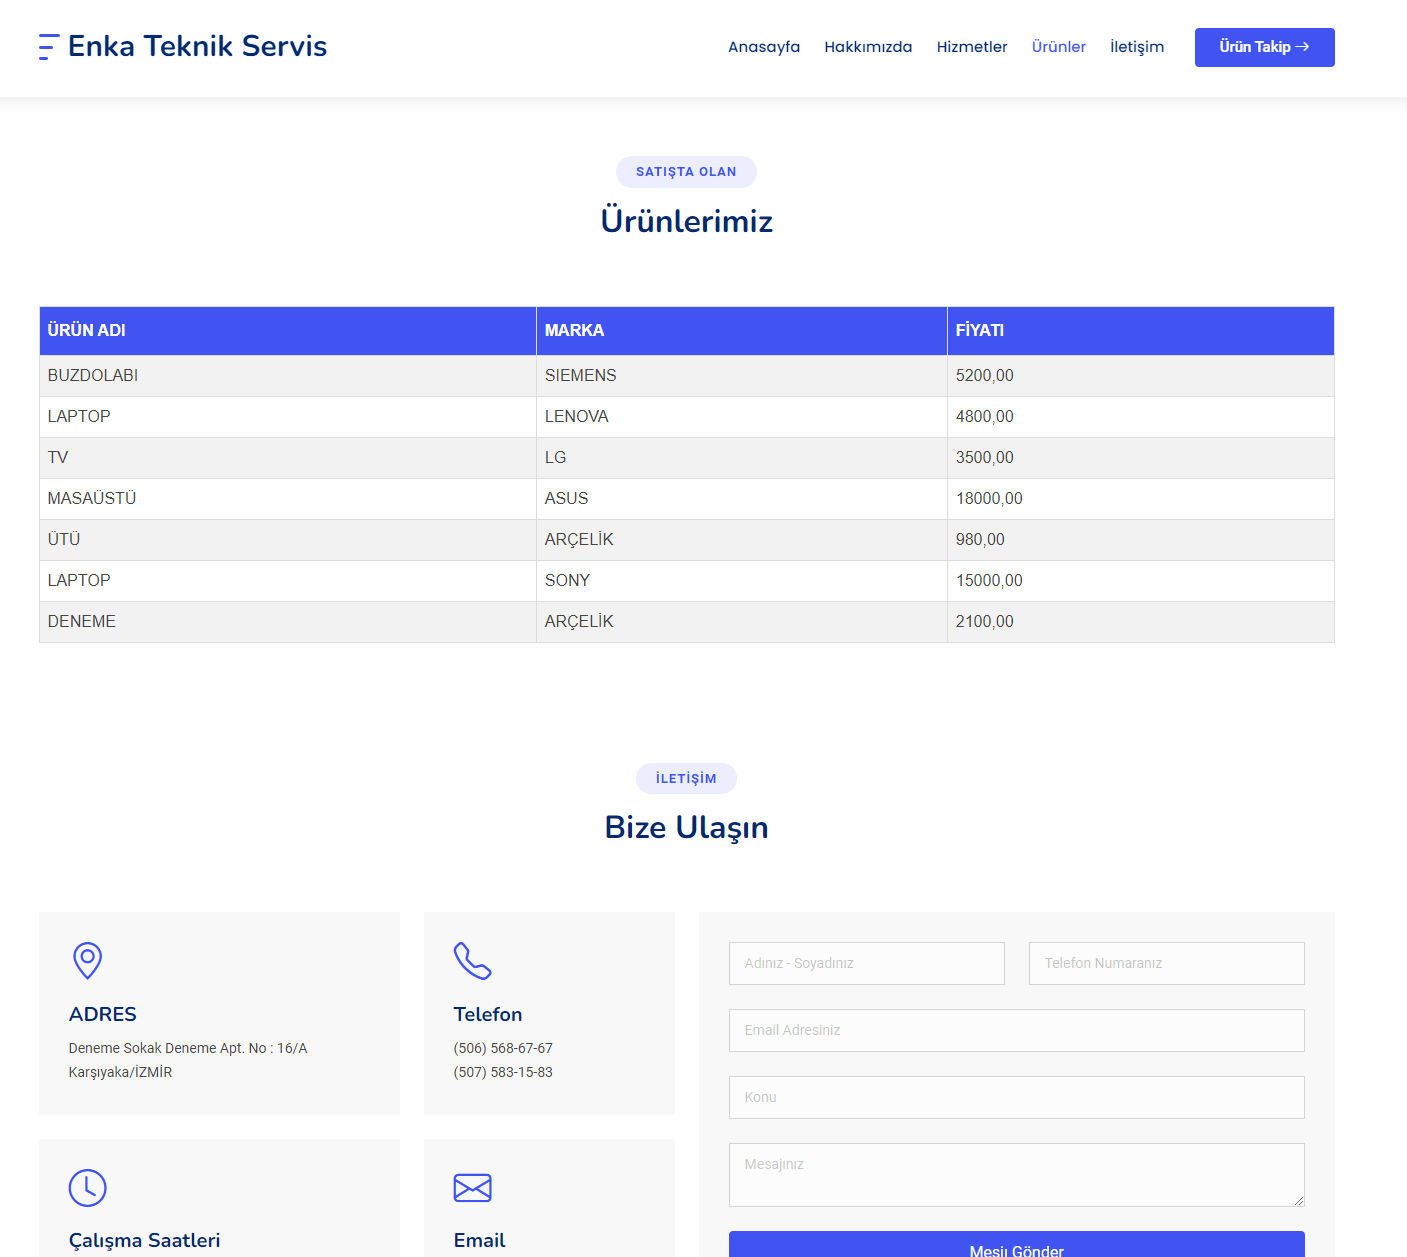Click the Mesajınız text area
This screenshot has height=1257, width=1407.
[1016, 1175]
